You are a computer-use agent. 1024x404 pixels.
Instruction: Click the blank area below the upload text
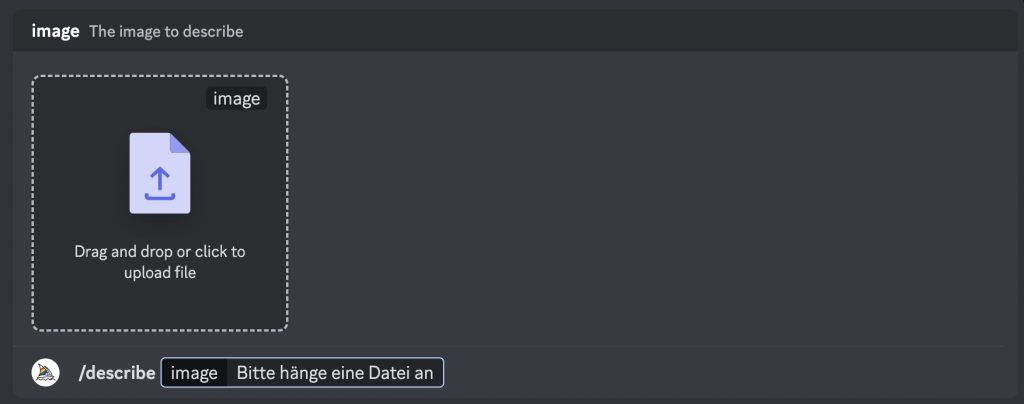point(160,305)
